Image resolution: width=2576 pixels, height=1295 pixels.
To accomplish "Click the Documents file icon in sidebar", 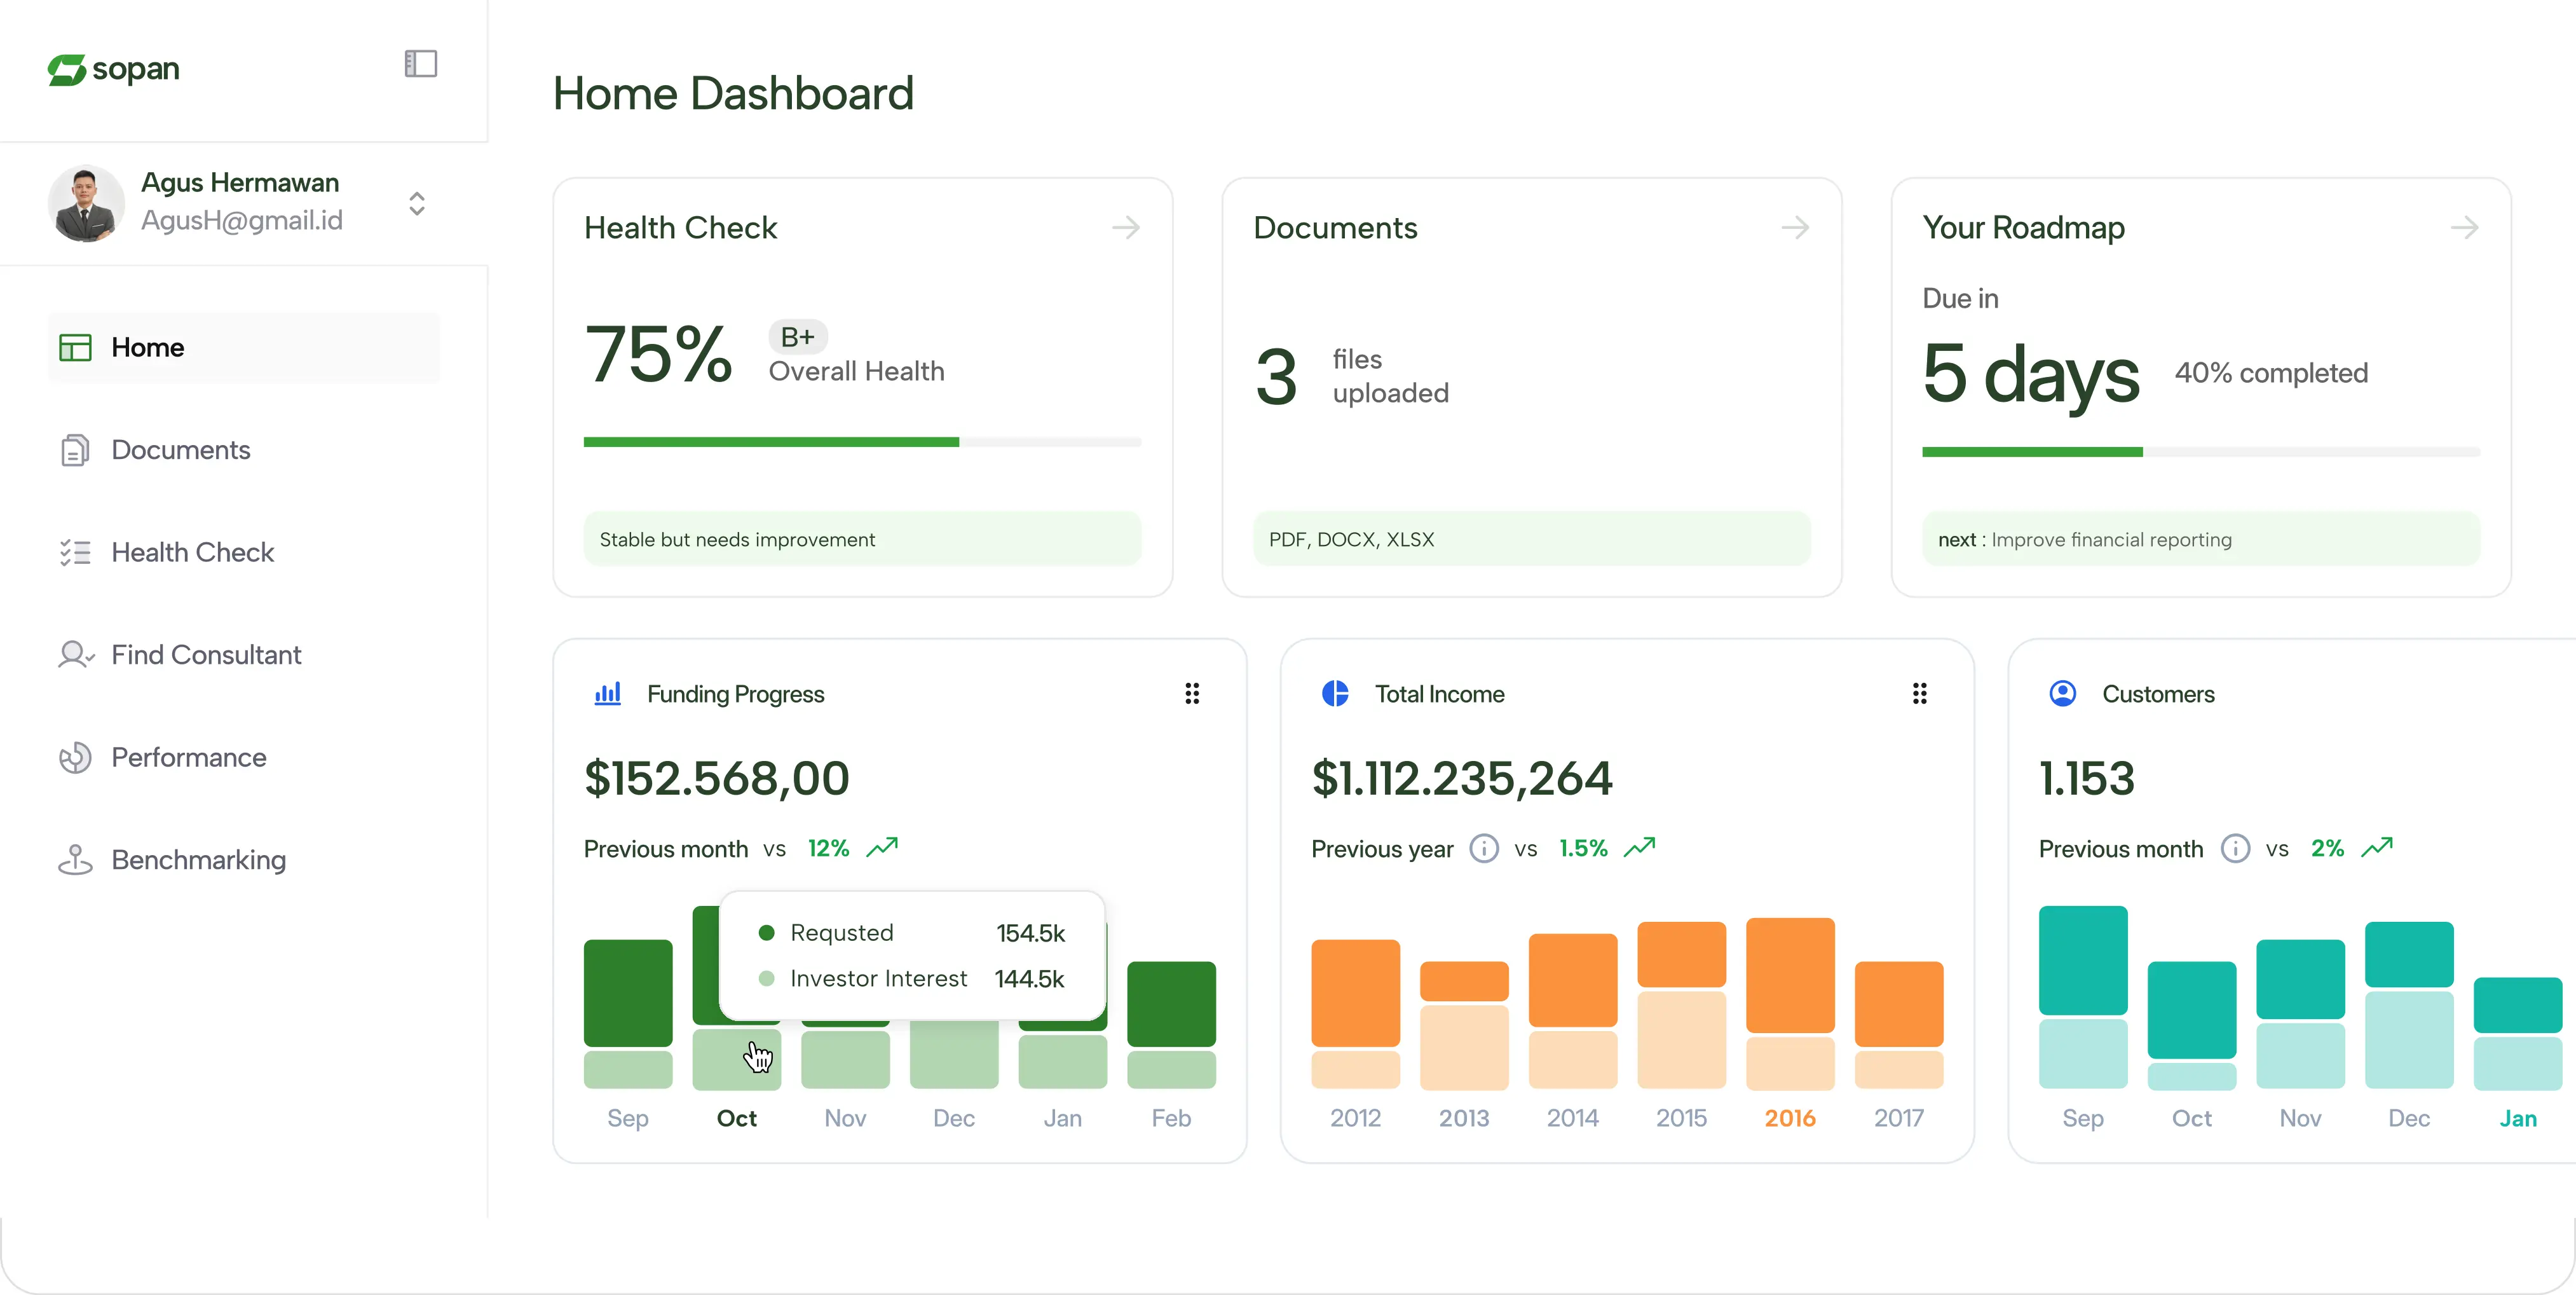I will coord(75,450).
